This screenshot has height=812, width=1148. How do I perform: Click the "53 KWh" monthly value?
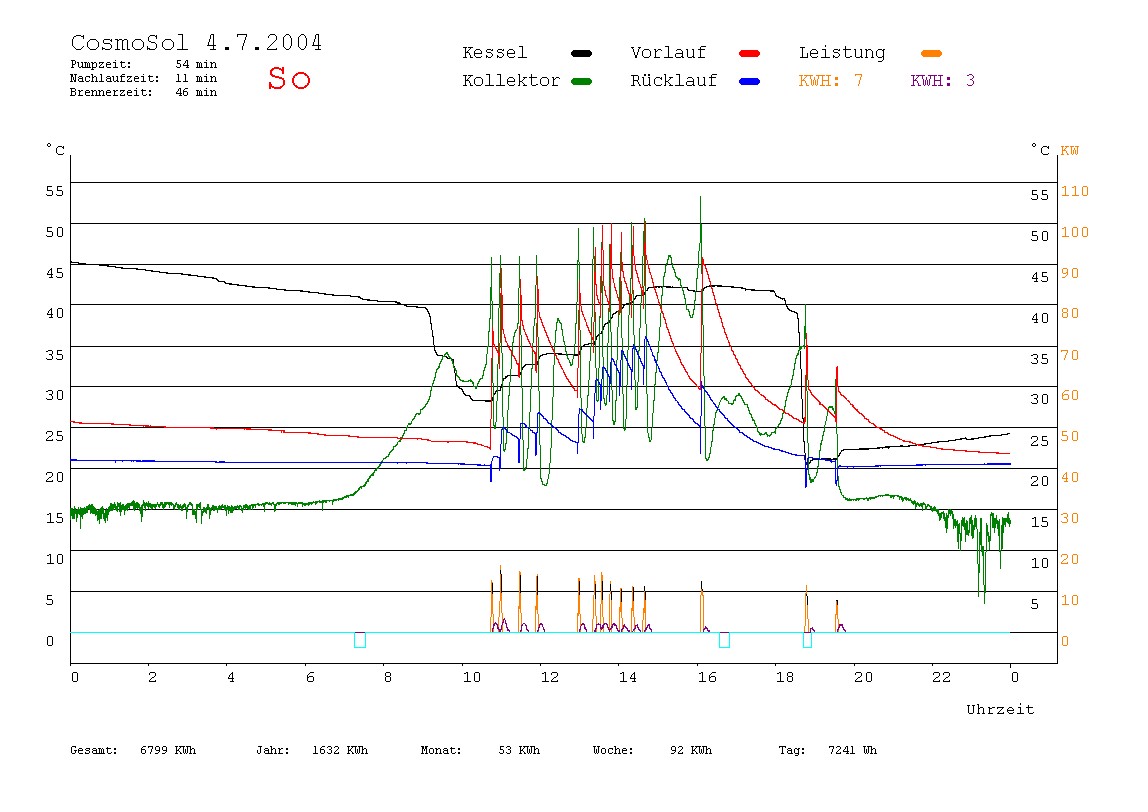(x=519, y=750)
